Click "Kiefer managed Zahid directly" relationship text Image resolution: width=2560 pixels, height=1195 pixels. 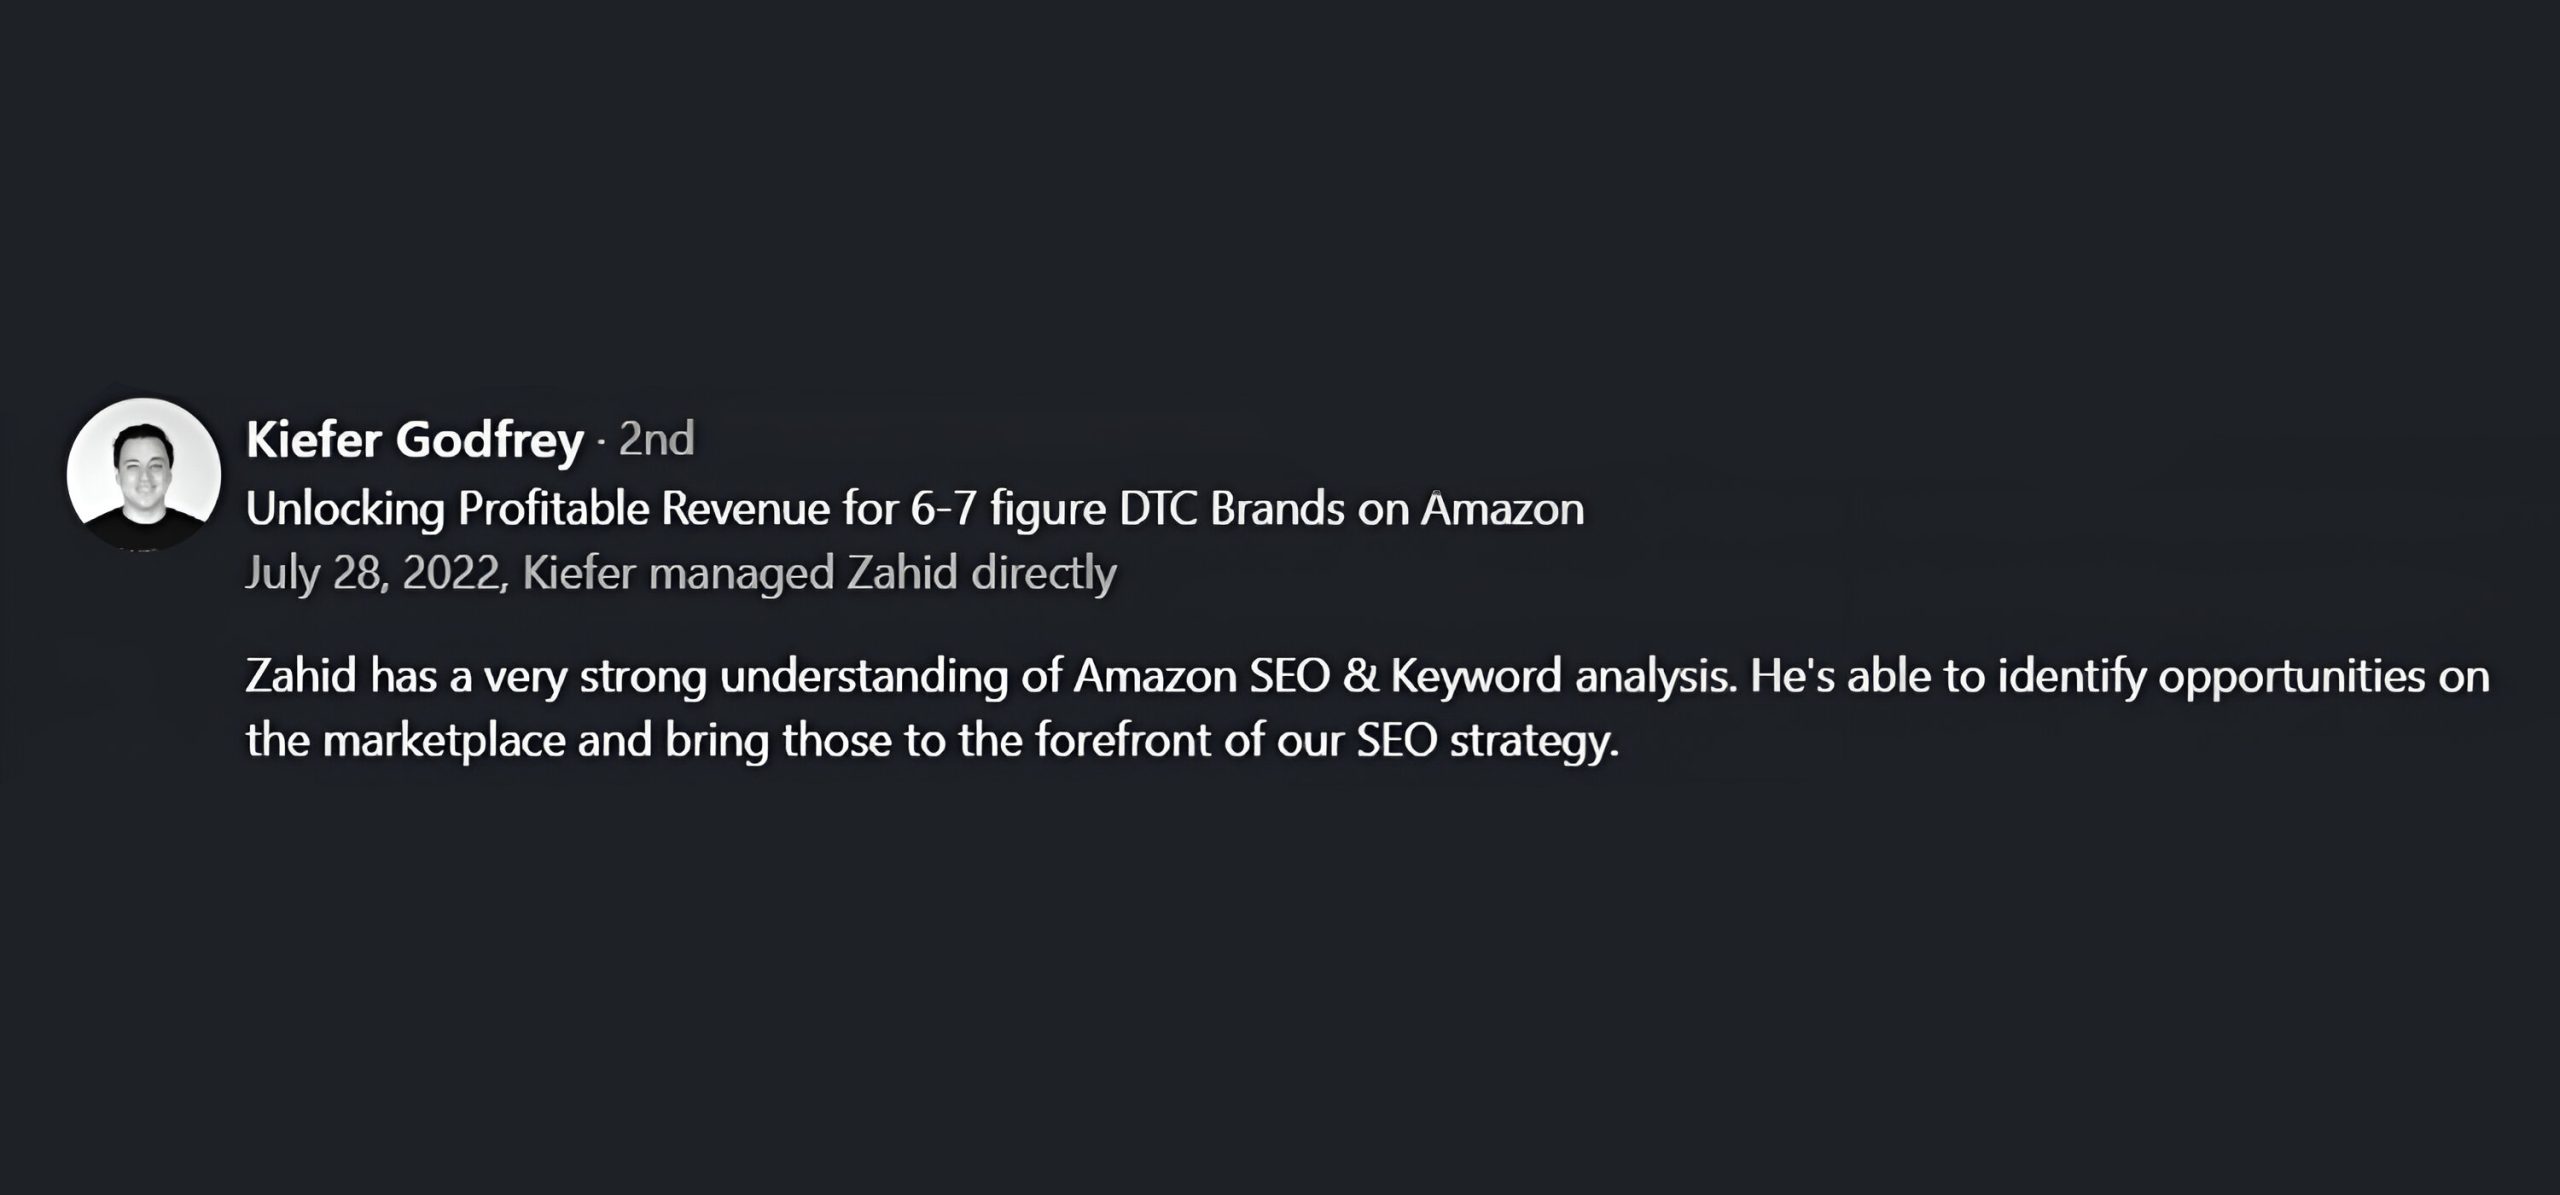pos(819,573)
